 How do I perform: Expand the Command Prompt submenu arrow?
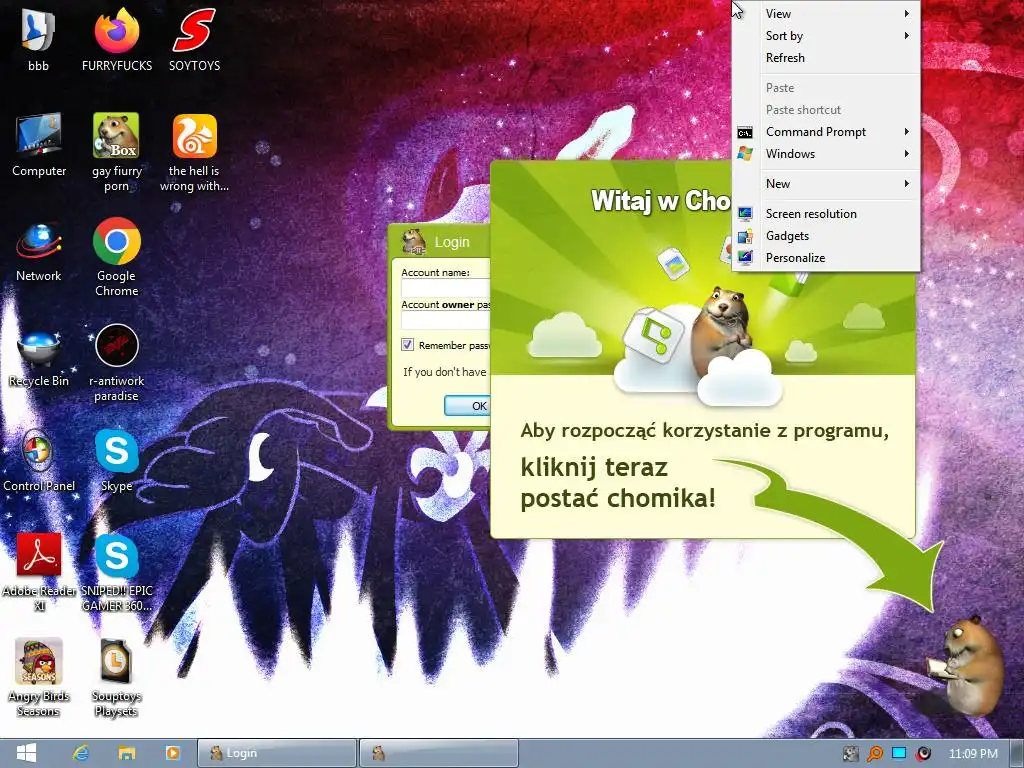coord(907,132)
